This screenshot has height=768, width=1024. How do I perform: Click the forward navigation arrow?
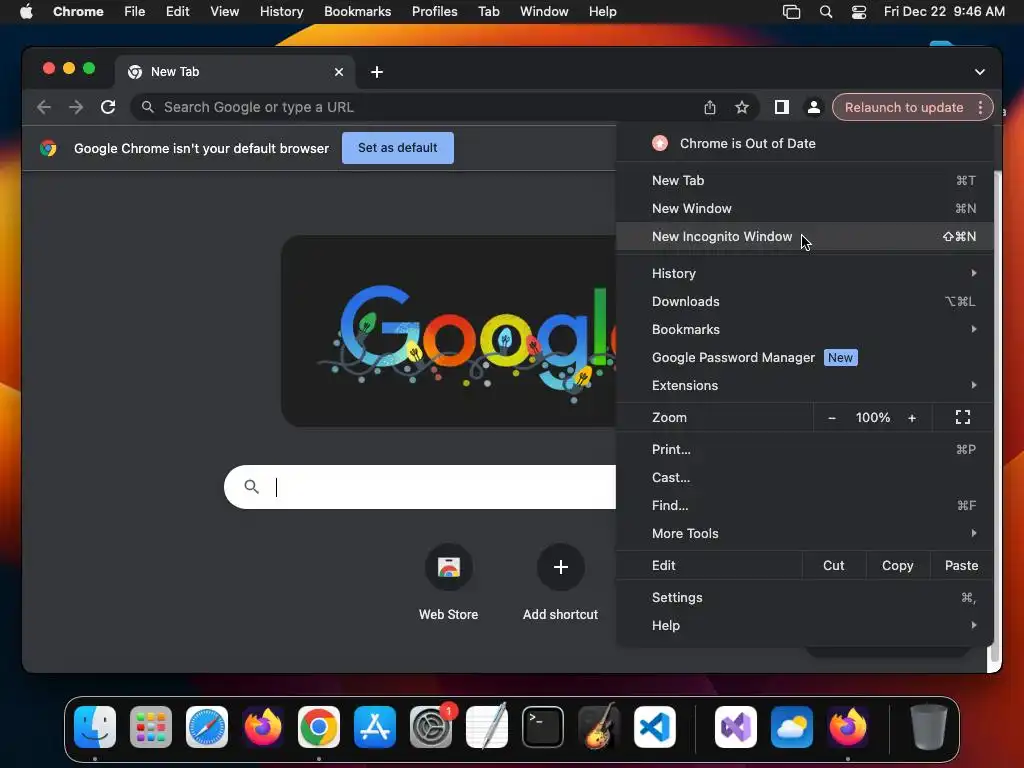(76, 107)
